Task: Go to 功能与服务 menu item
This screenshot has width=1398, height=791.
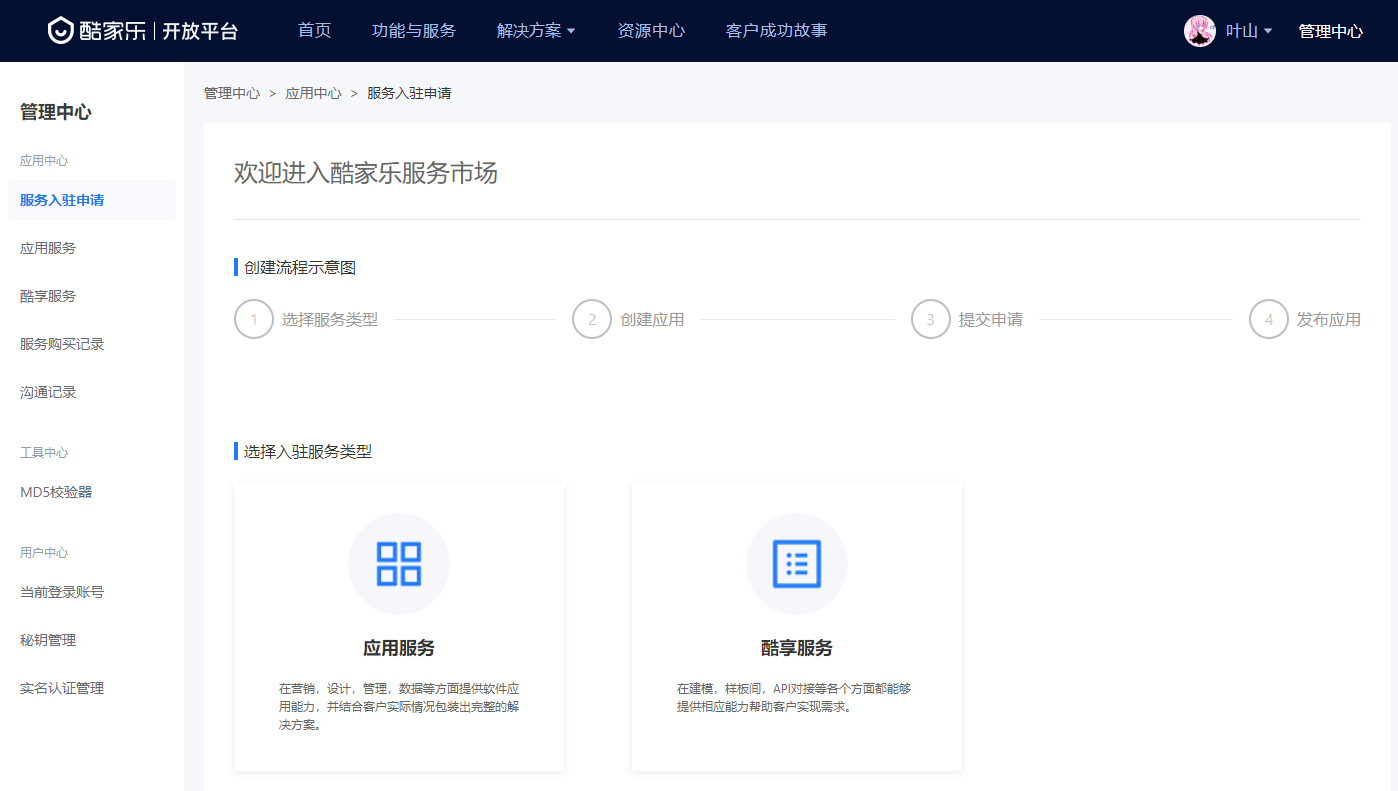Action: tap(413, 31)
